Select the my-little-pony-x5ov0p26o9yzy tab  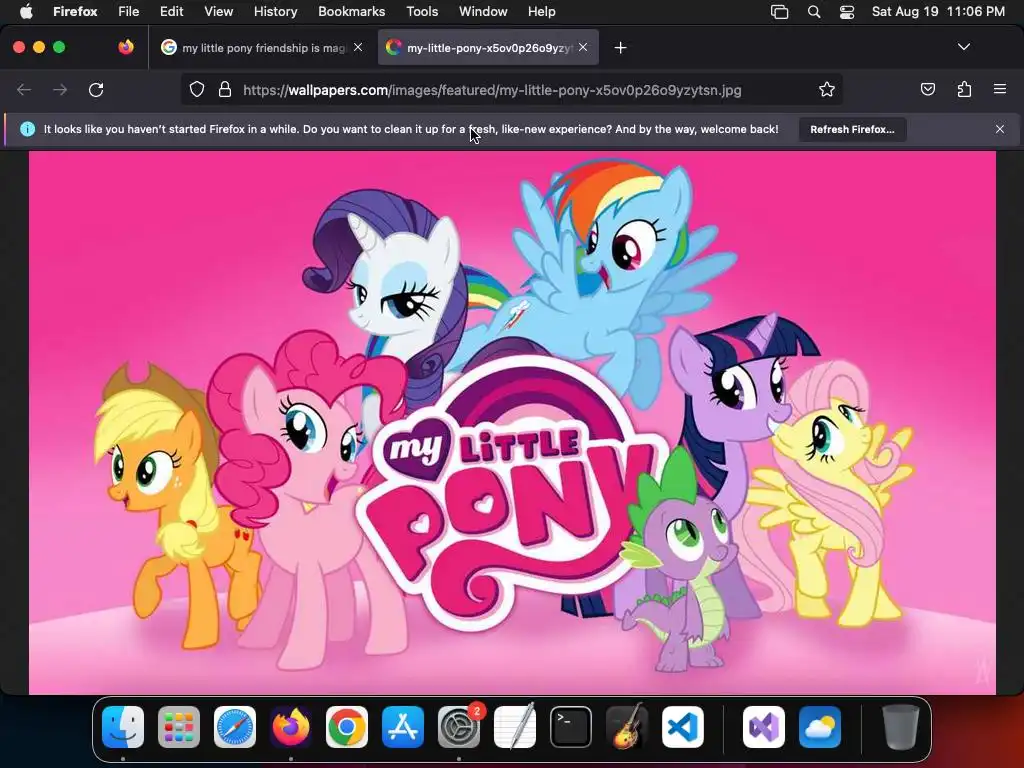point(488,48)
